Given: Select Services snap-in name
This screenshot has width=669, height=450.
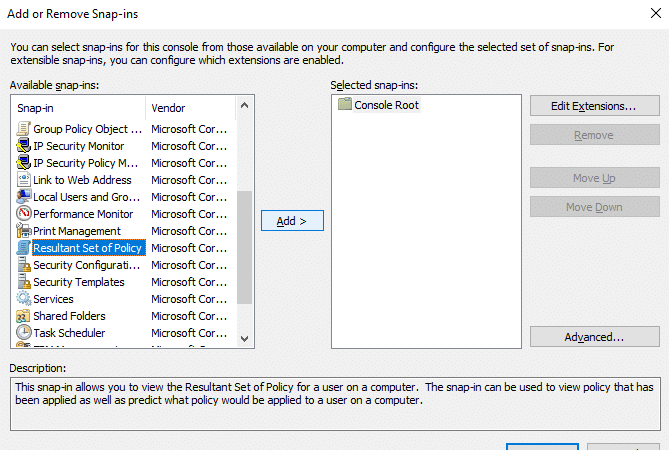Looking at the screenshot, I should pyautogui.click(x=53, y=299).
